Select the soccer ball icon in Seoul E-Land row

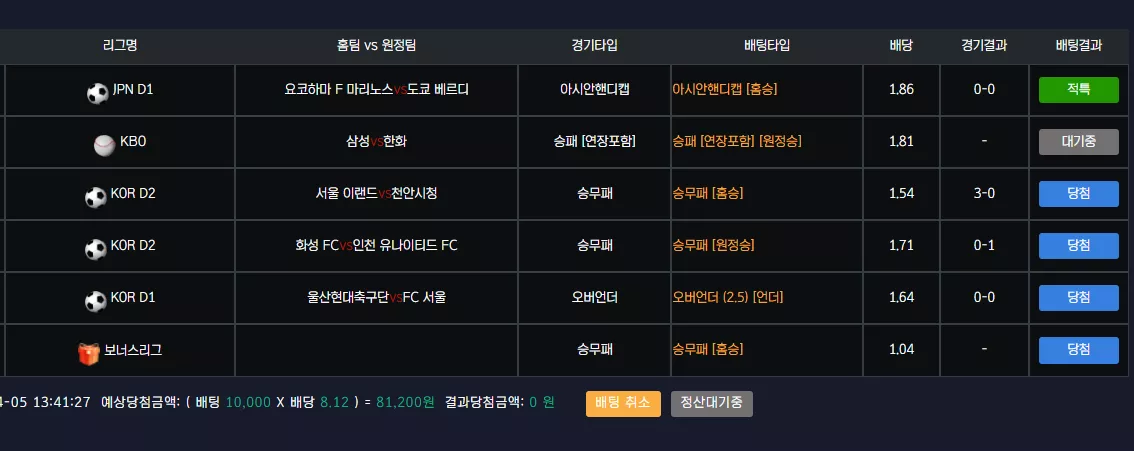tap(95, 197)
